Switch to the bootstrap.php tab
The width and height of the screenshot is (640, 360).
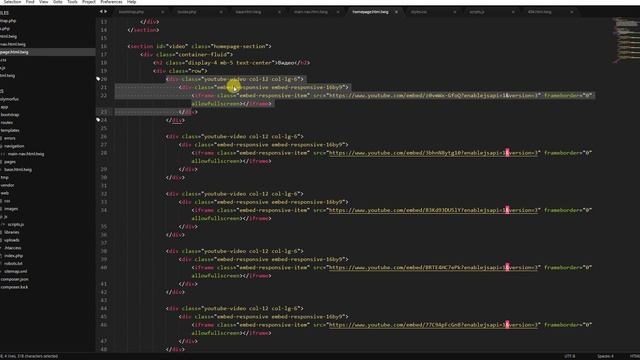click(131, 12)
